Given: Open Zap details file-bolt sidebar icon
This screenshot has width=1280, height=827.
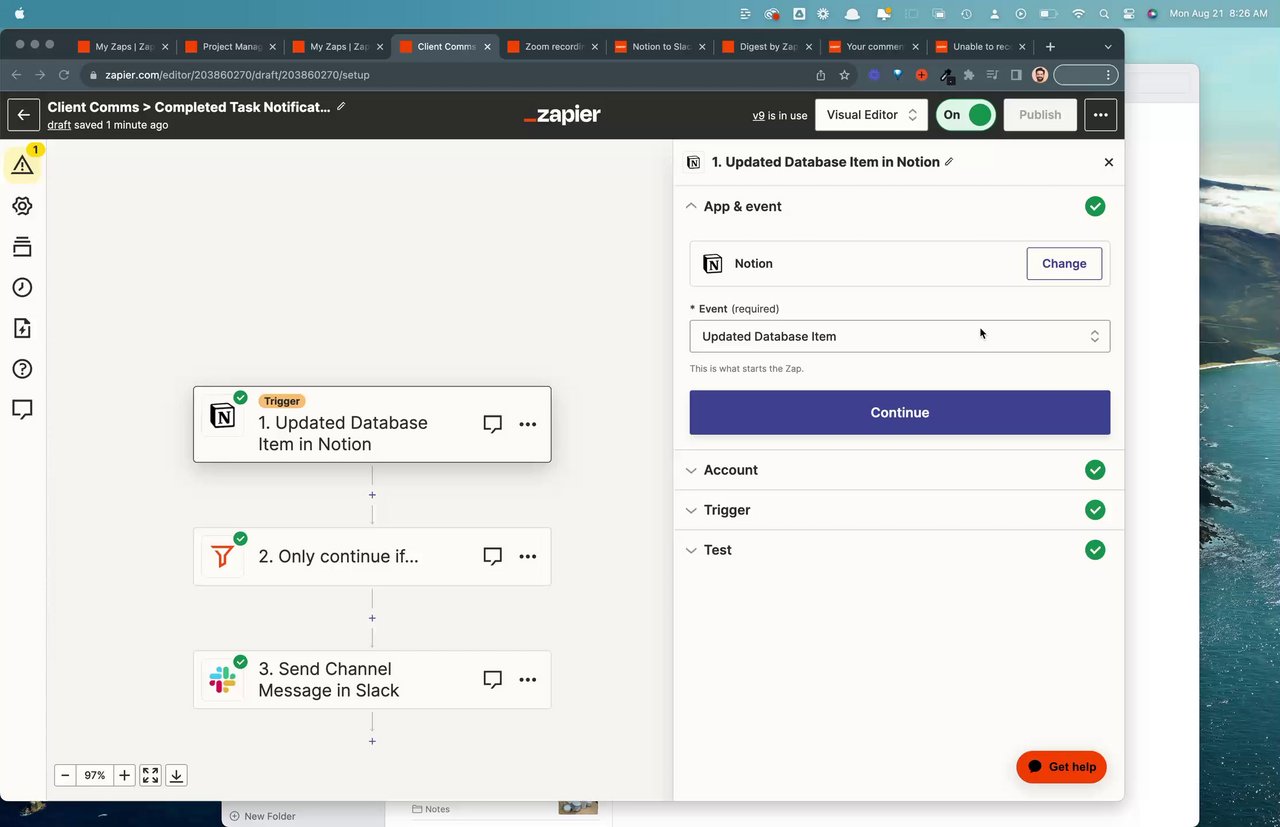Looking at the screenshot, I should (23, 328).
